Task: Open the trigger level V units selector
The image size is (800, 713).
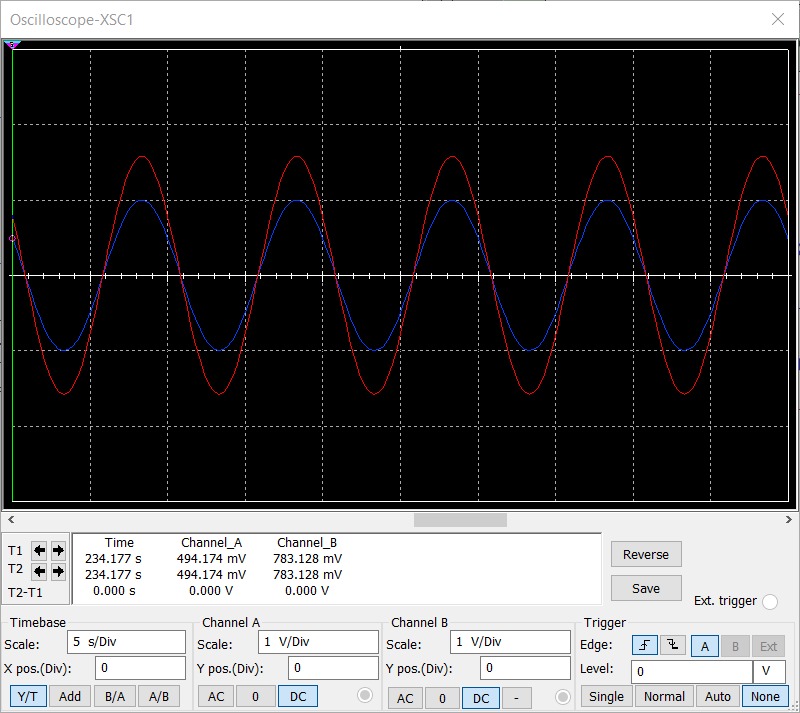Action: (x=765, y=671)
